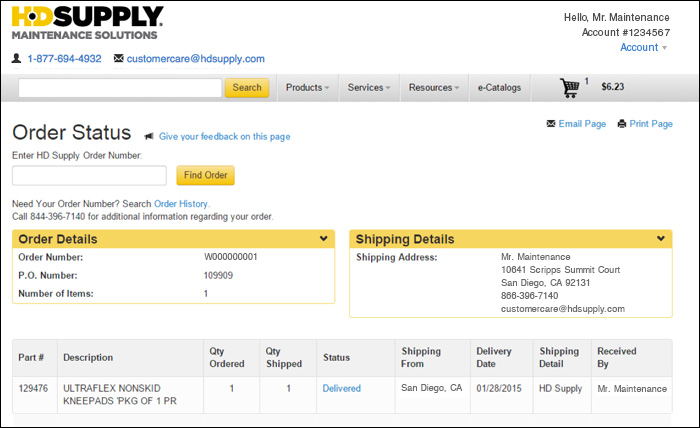700x428 pixels.
Task: Click the person icon beside phone number
Action: click(17, 58)
